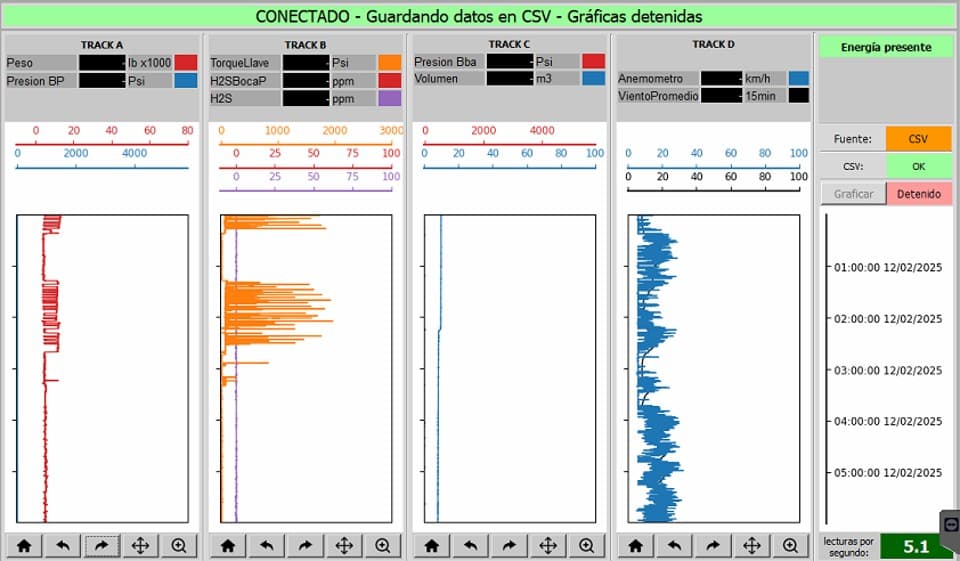960x561 pixels.
Task: Click the Graficar button
Action: tap(853, 194)
